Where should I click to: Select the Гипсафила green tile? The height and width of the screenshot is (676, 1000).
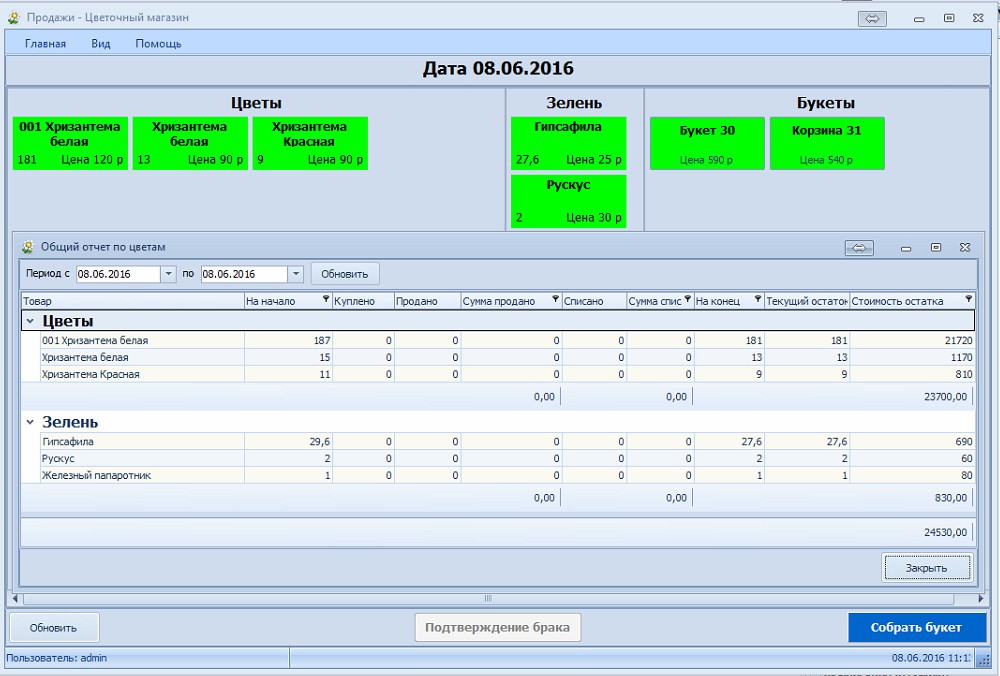click(x=568, y=143)
